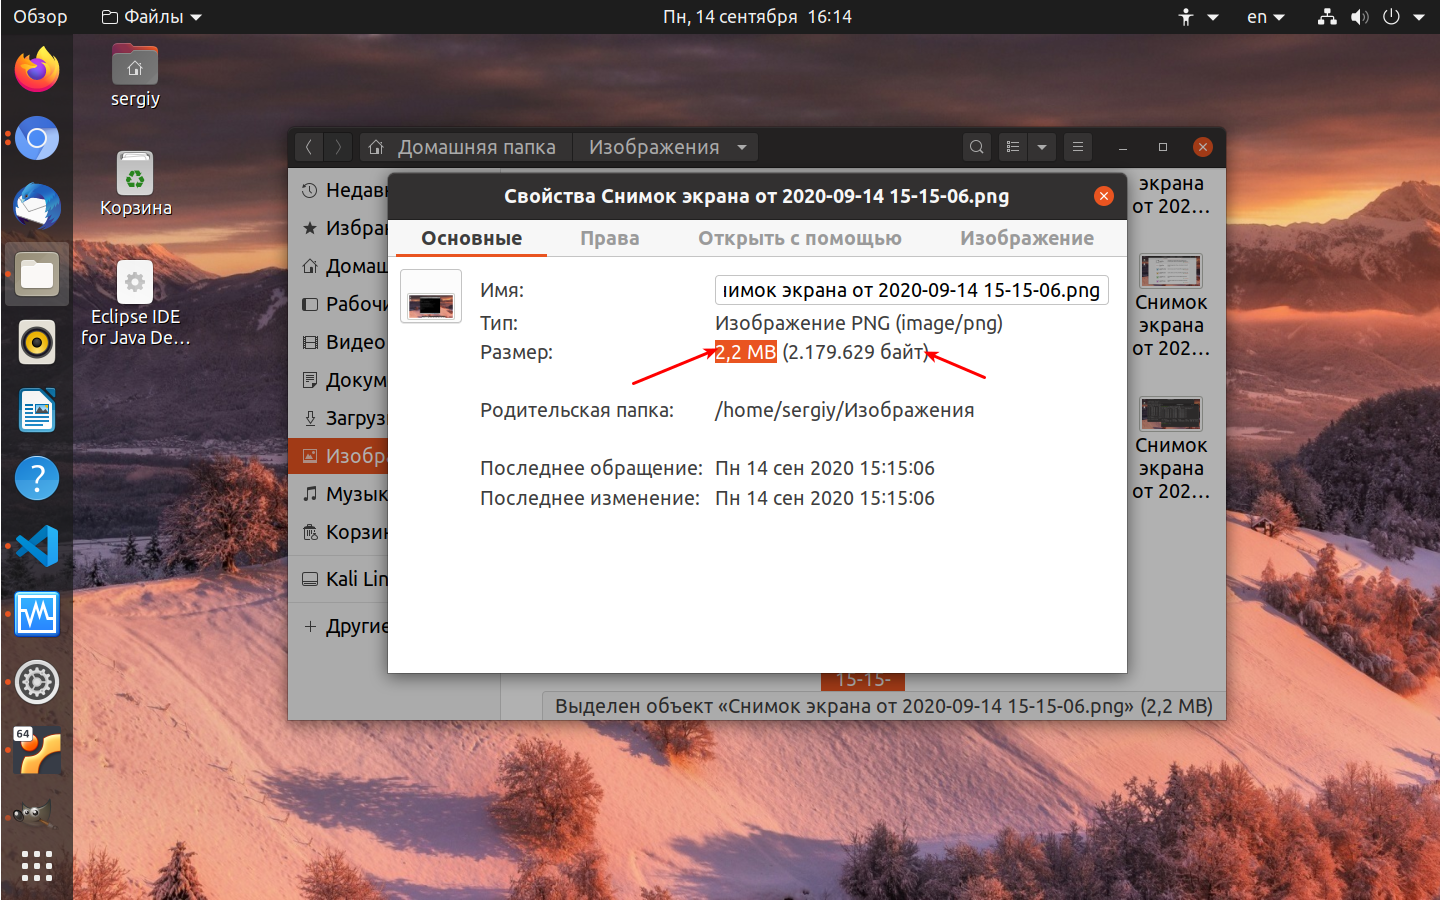1440x900 pixels.
Task: Switch to list view in Files toolbar
Action: pos(1013,147)
